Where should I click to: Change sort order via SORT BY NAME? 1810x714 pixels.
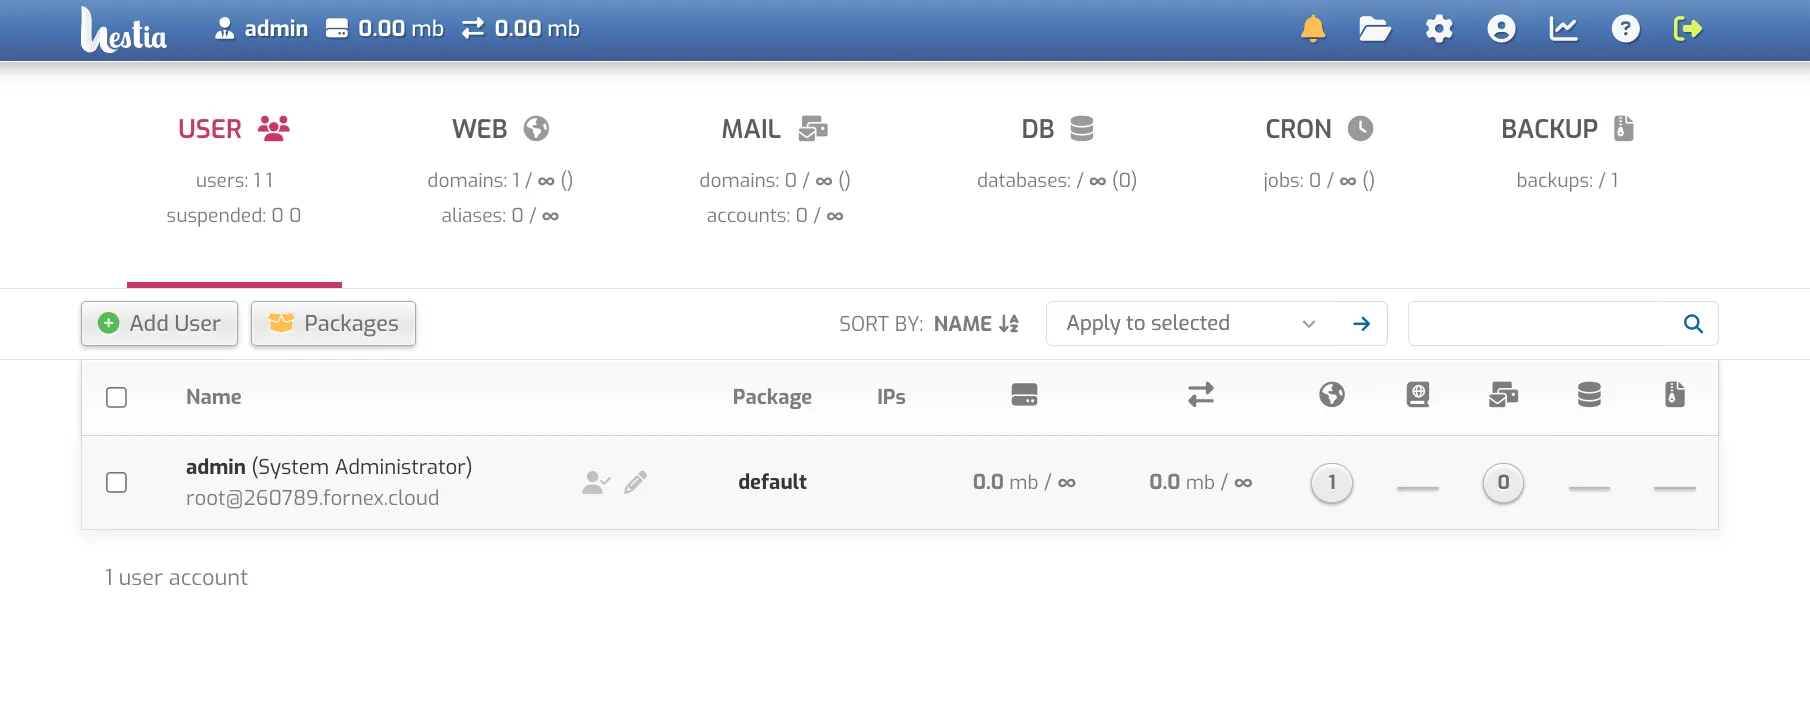(x=976, y=324)
